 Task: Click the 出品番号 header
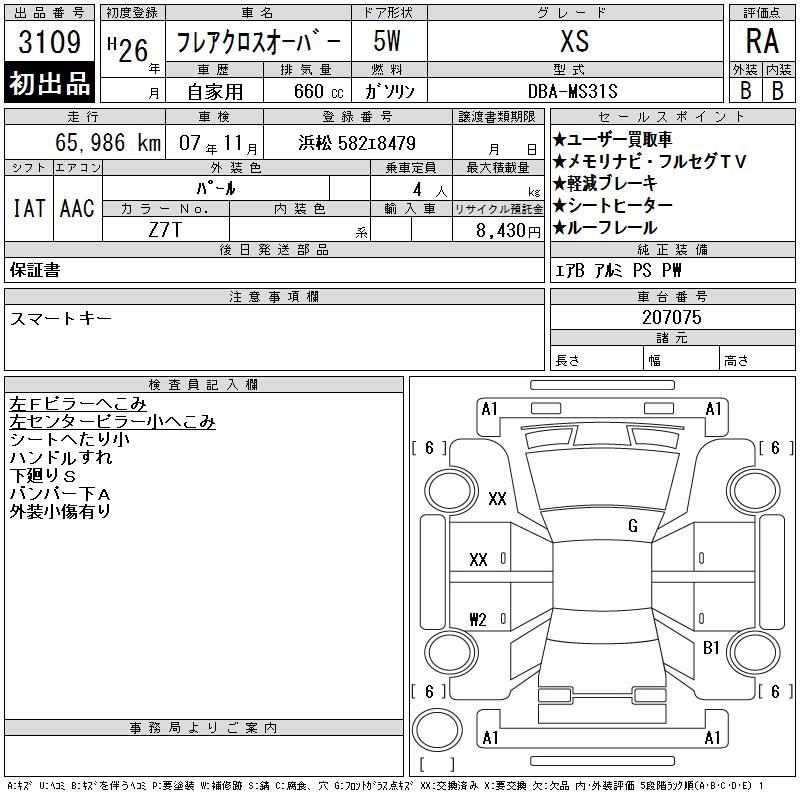tap(49, 13)
